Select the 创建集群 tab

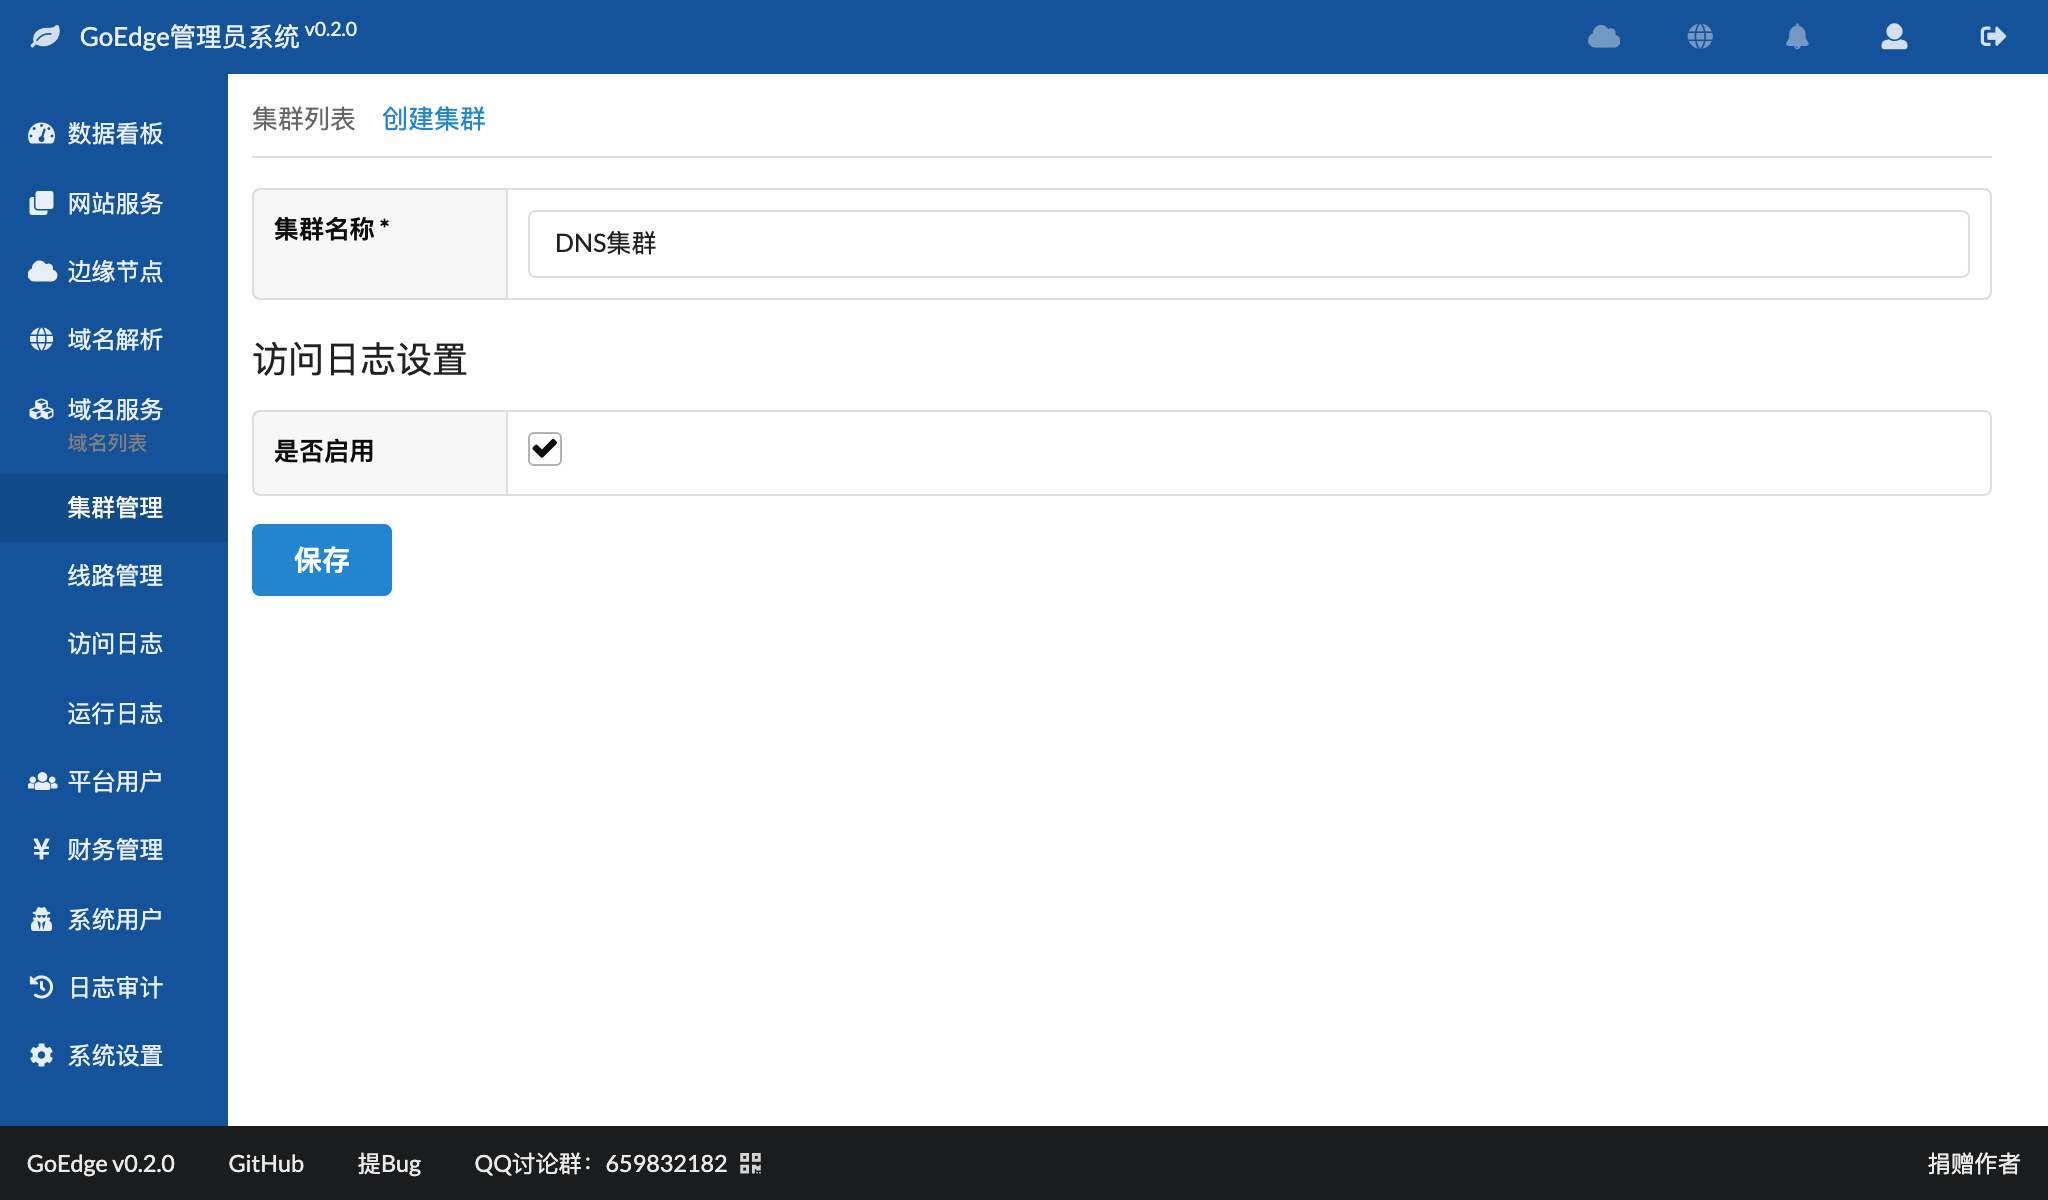[433, 118]
